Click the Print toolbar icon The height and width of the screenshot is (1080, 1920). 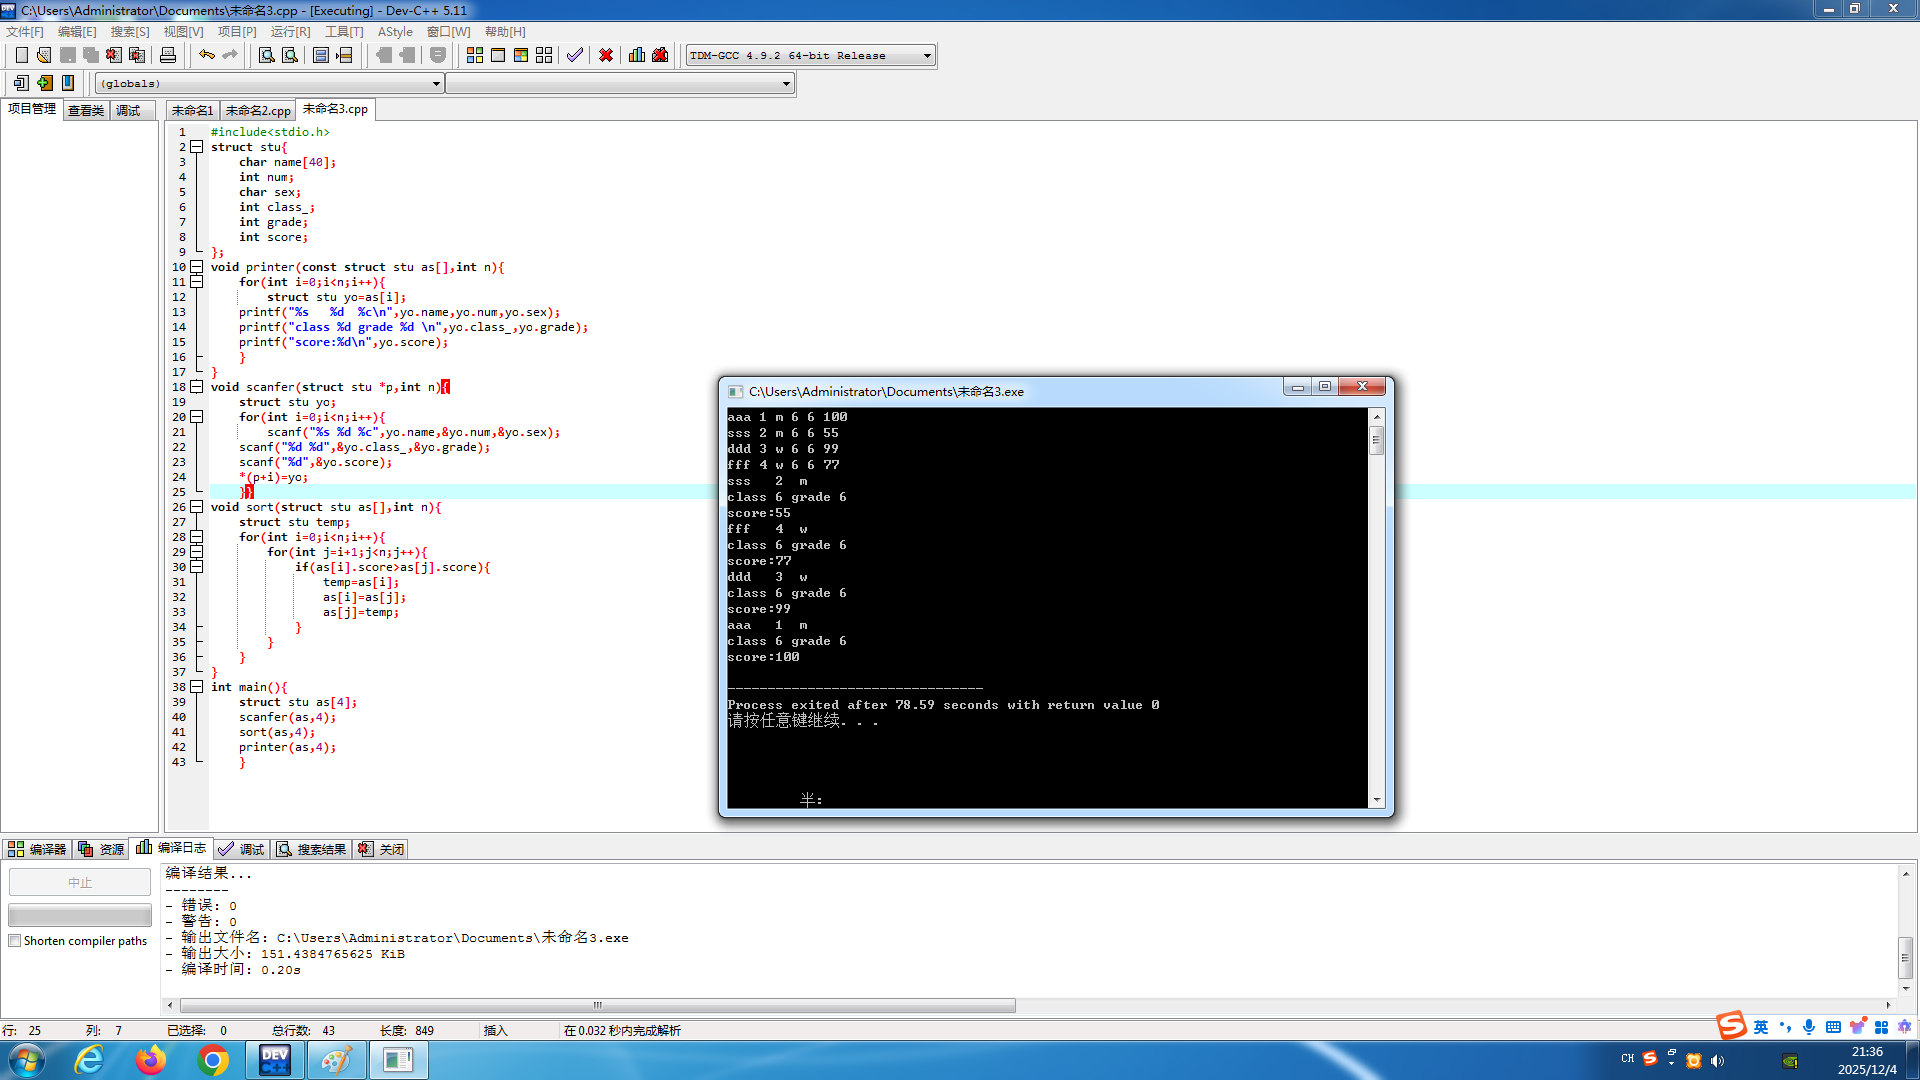[168, 55]
